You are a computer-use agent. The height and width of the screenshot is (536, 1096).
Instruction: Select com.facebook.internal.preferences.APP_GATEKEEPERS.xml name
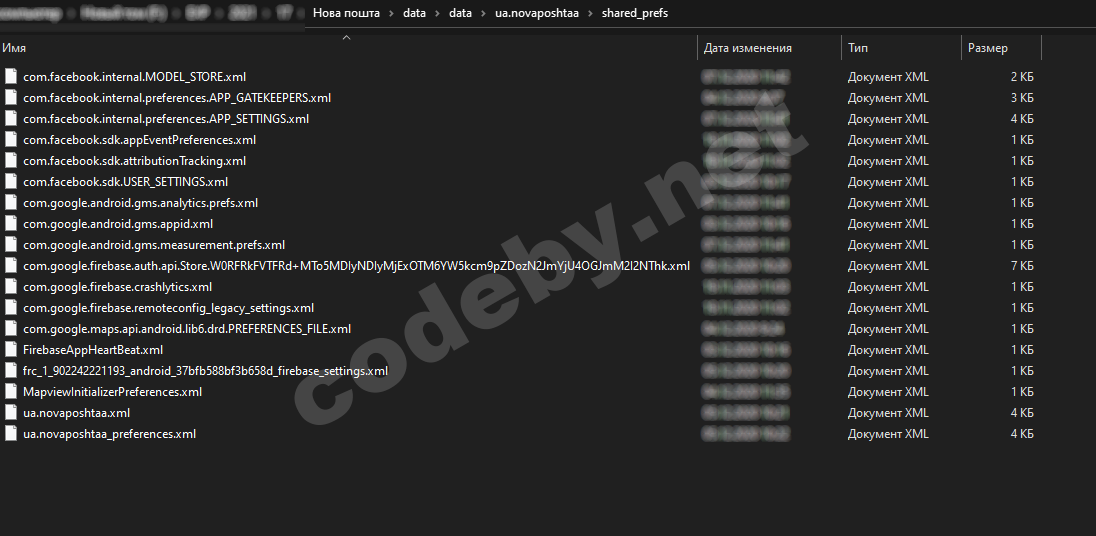[x=177, y=98]
